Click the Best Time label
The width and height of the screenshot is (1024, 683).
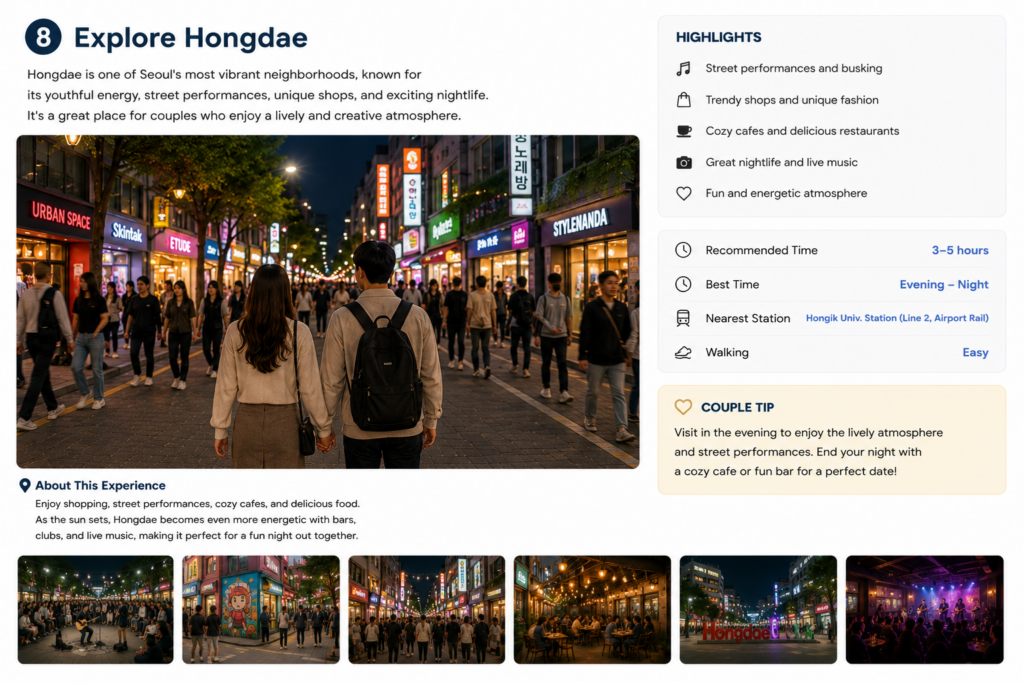click(732, 285)
